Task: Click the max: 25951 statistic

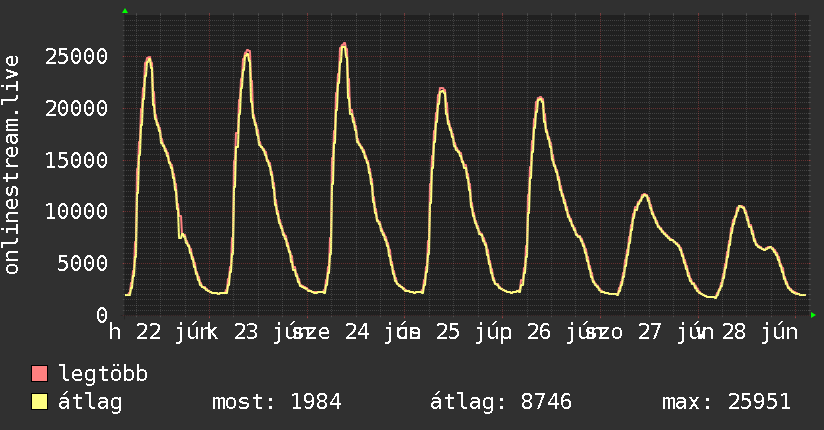Action: (726, 402)
